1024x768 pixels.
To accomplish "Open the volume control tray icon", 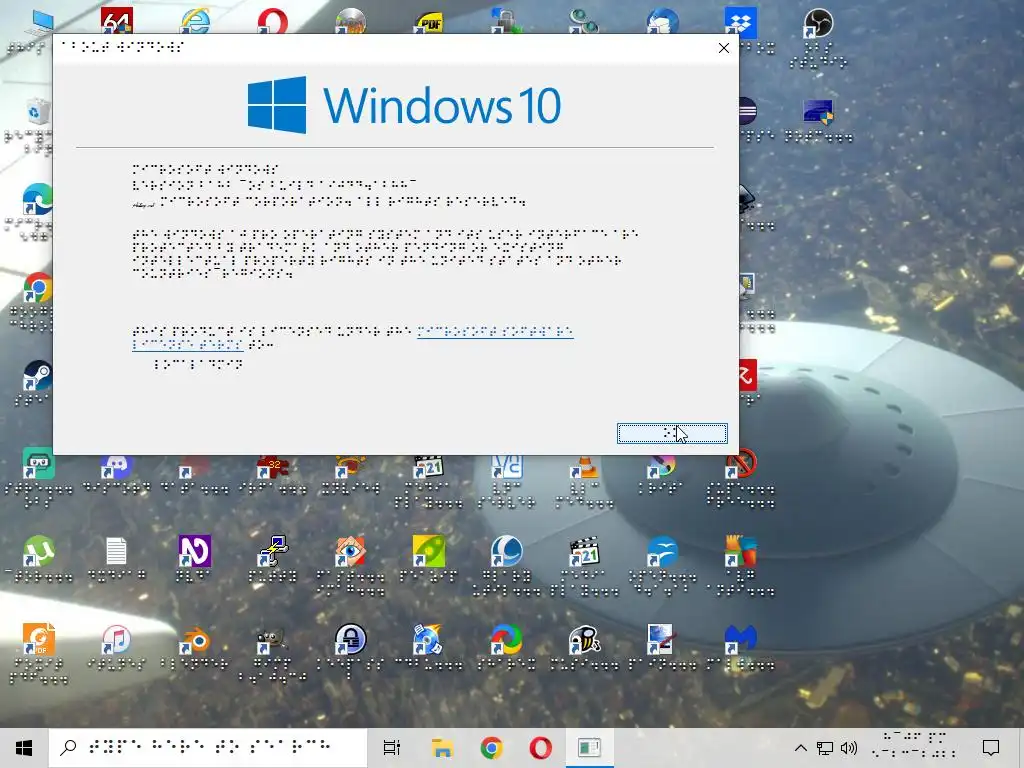I will [x=849, y=748].
